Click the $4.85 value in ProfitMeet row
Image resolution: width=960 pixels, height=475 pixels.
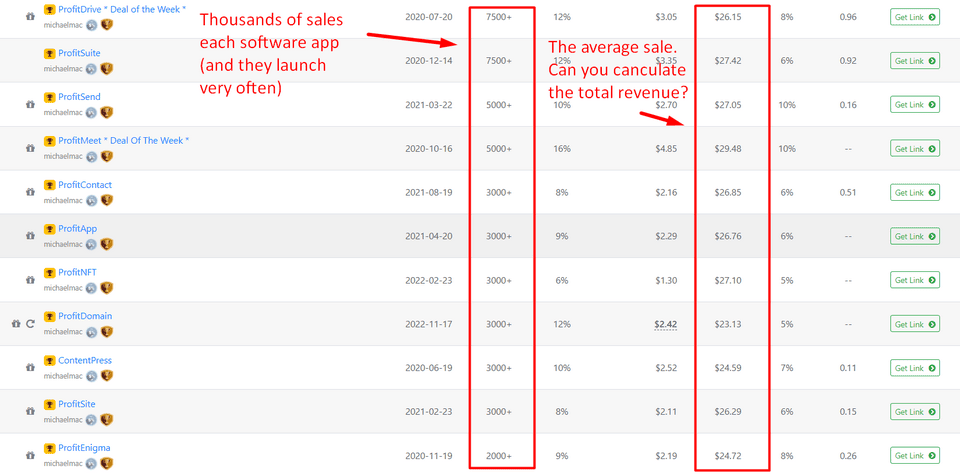click(x=665, y=149)
